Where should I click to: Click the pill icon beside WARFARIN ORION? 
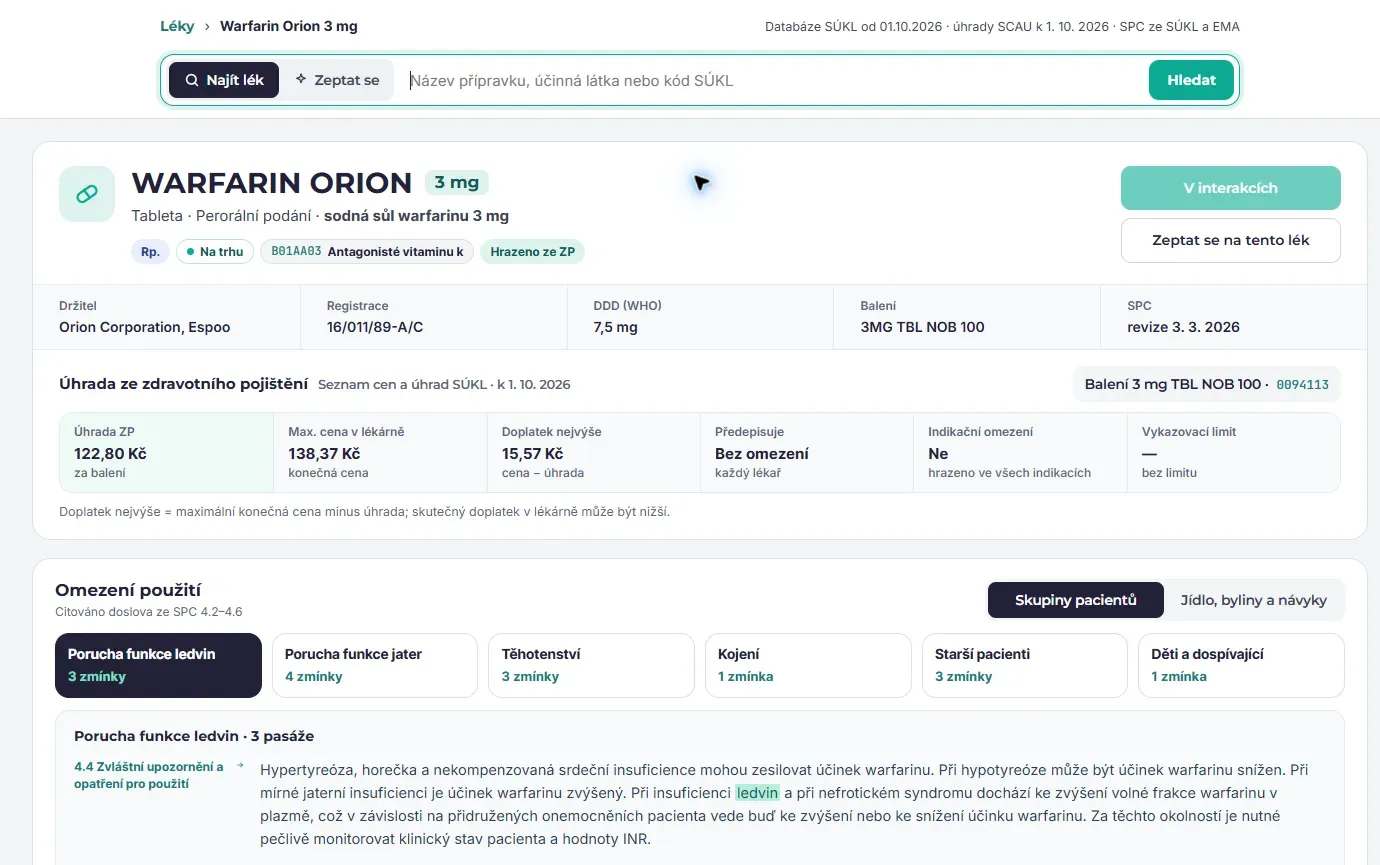coord(87,194)
